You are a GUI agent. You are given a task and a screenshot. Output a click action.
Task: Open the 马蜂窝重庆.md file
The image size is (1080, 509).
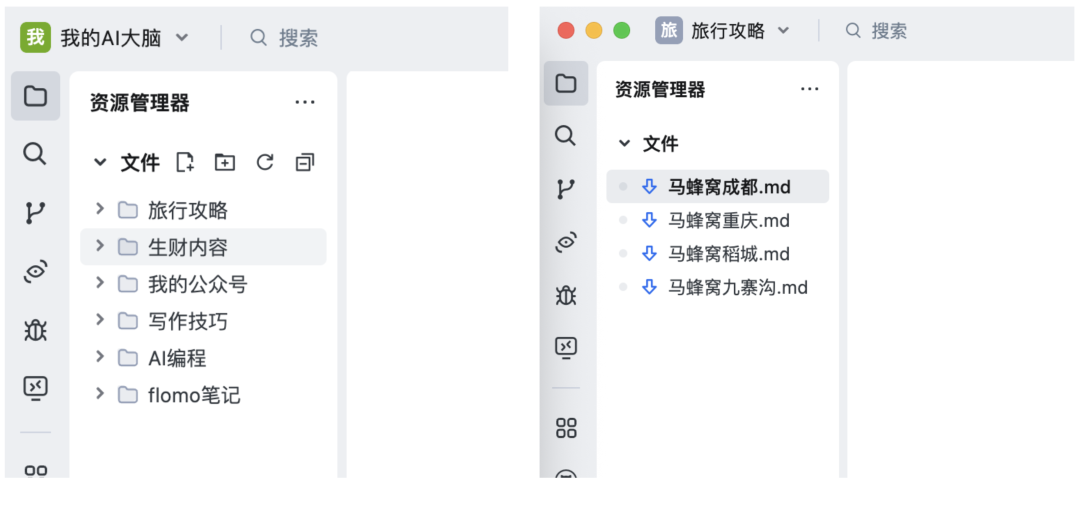728,220
